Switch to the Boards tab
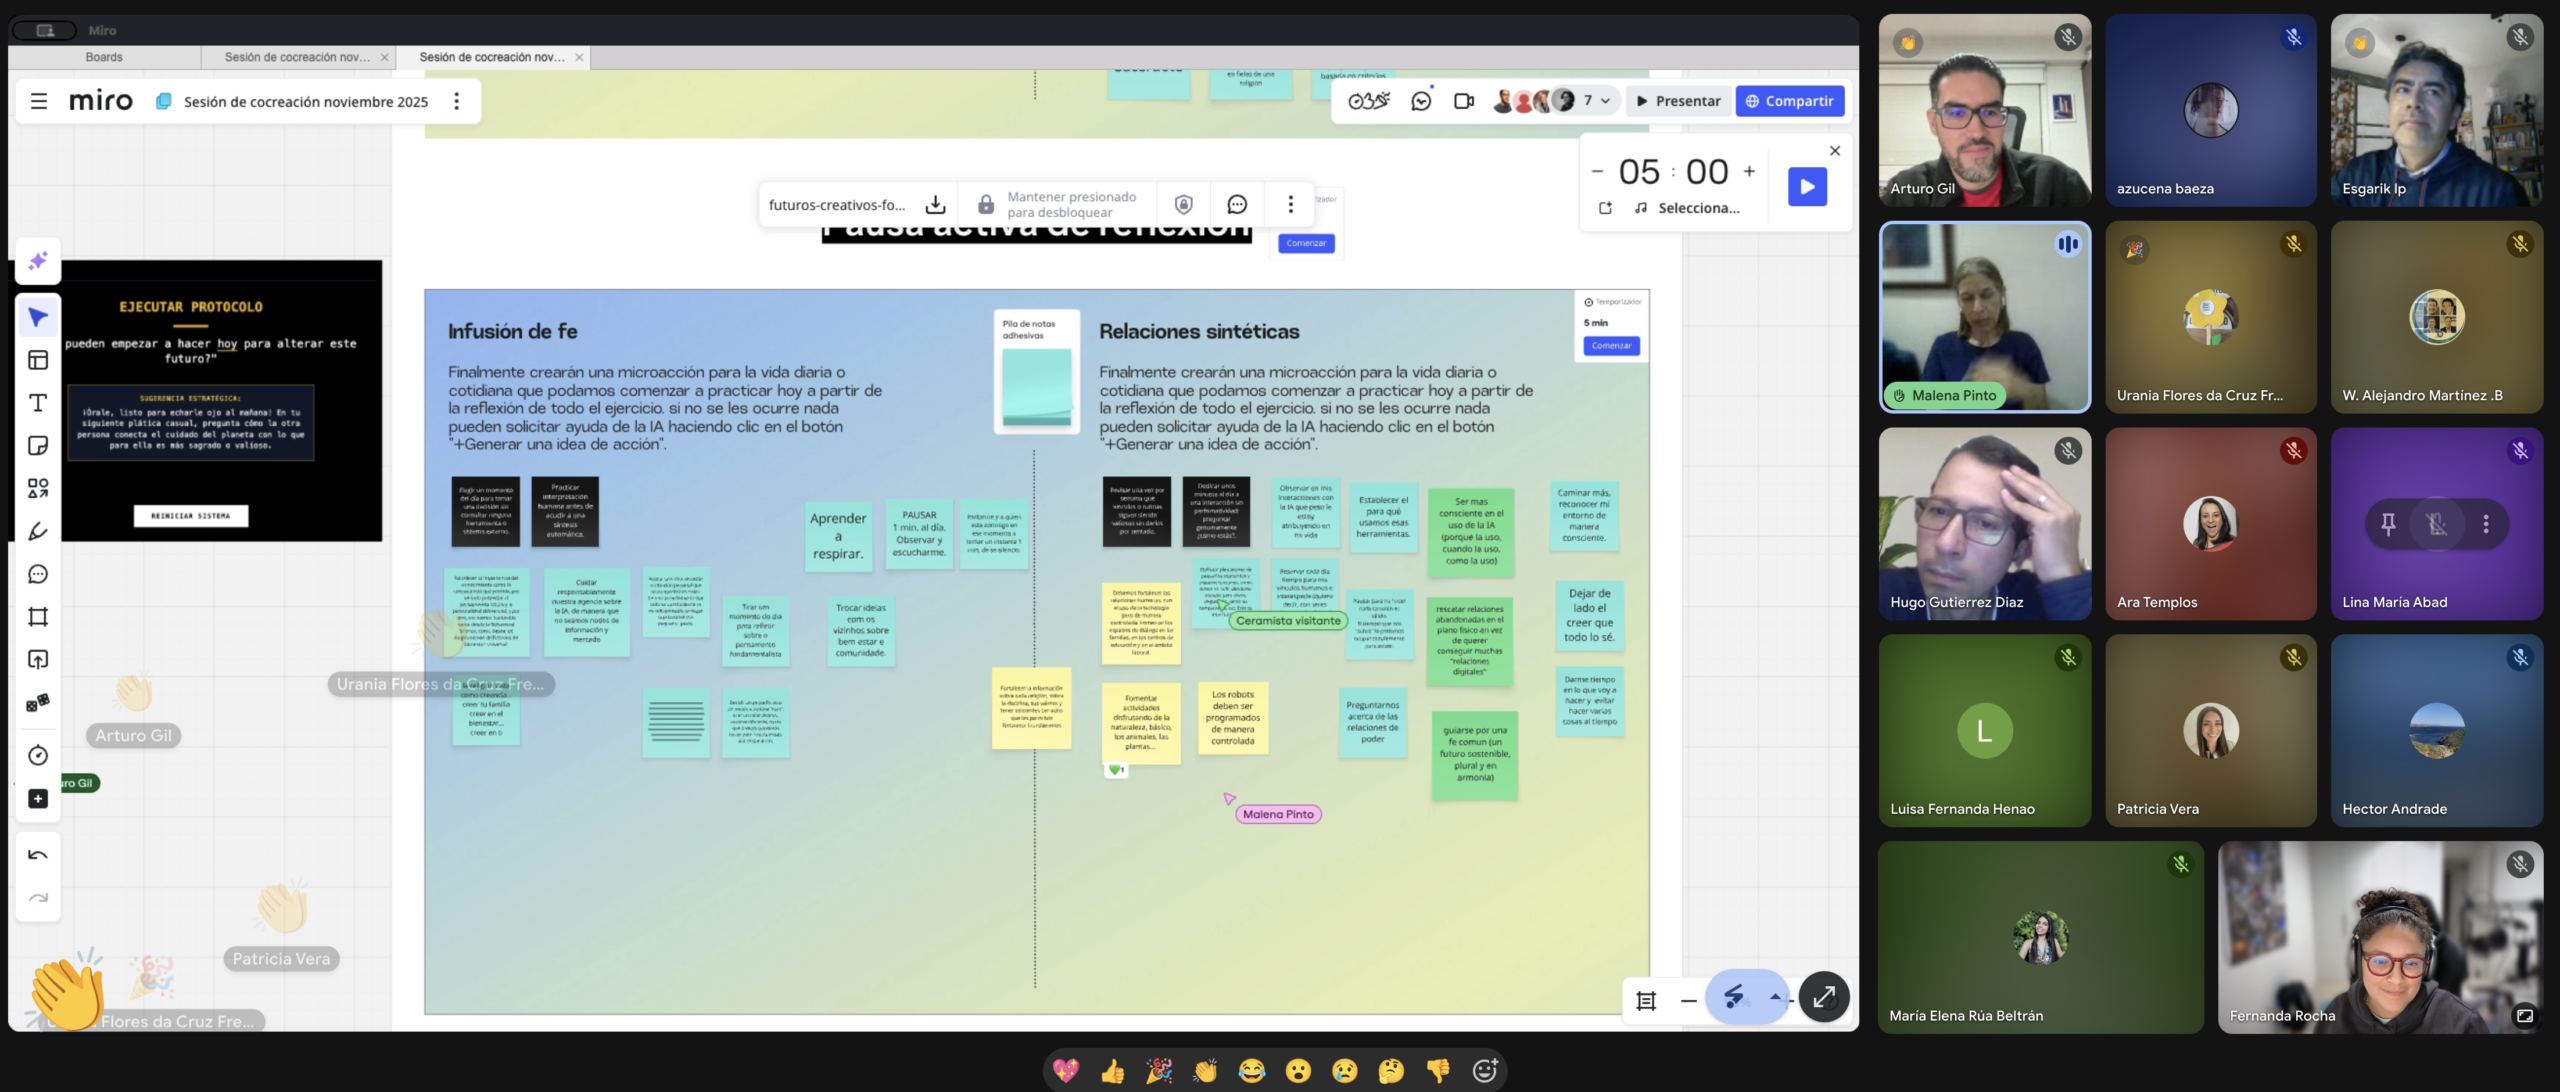Viewport: 2560px width, 1092px height. [x=104, y=57]
